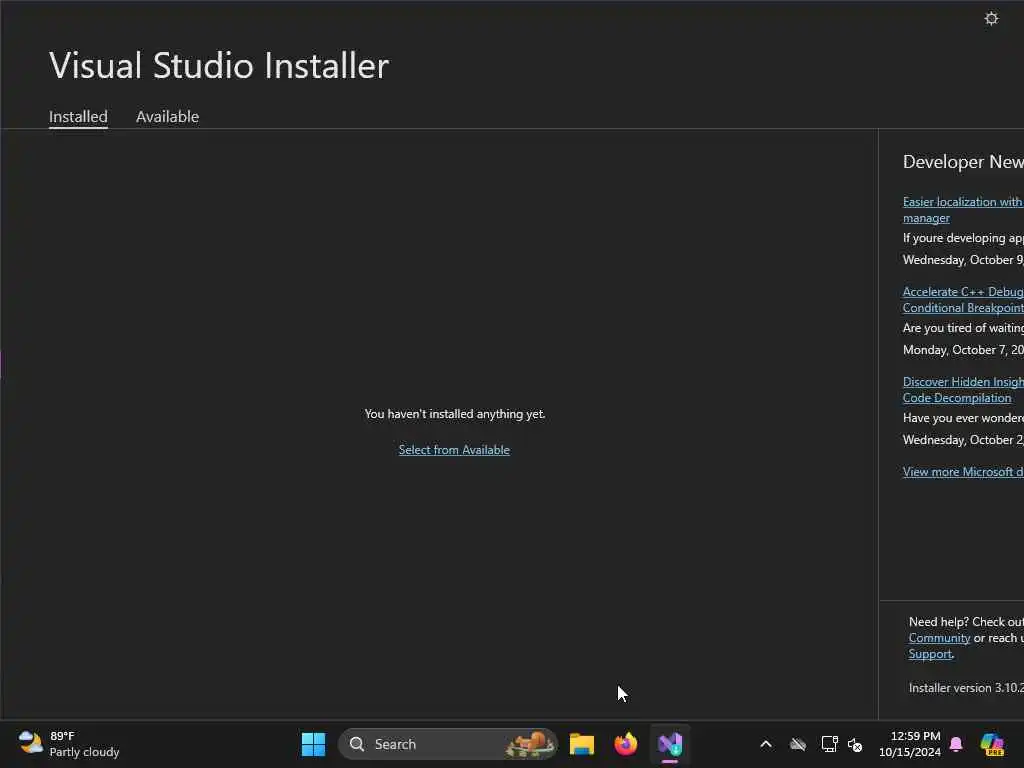Click the Monday, October 7 news date
1024x768 pixels.
tap(963, 350)
